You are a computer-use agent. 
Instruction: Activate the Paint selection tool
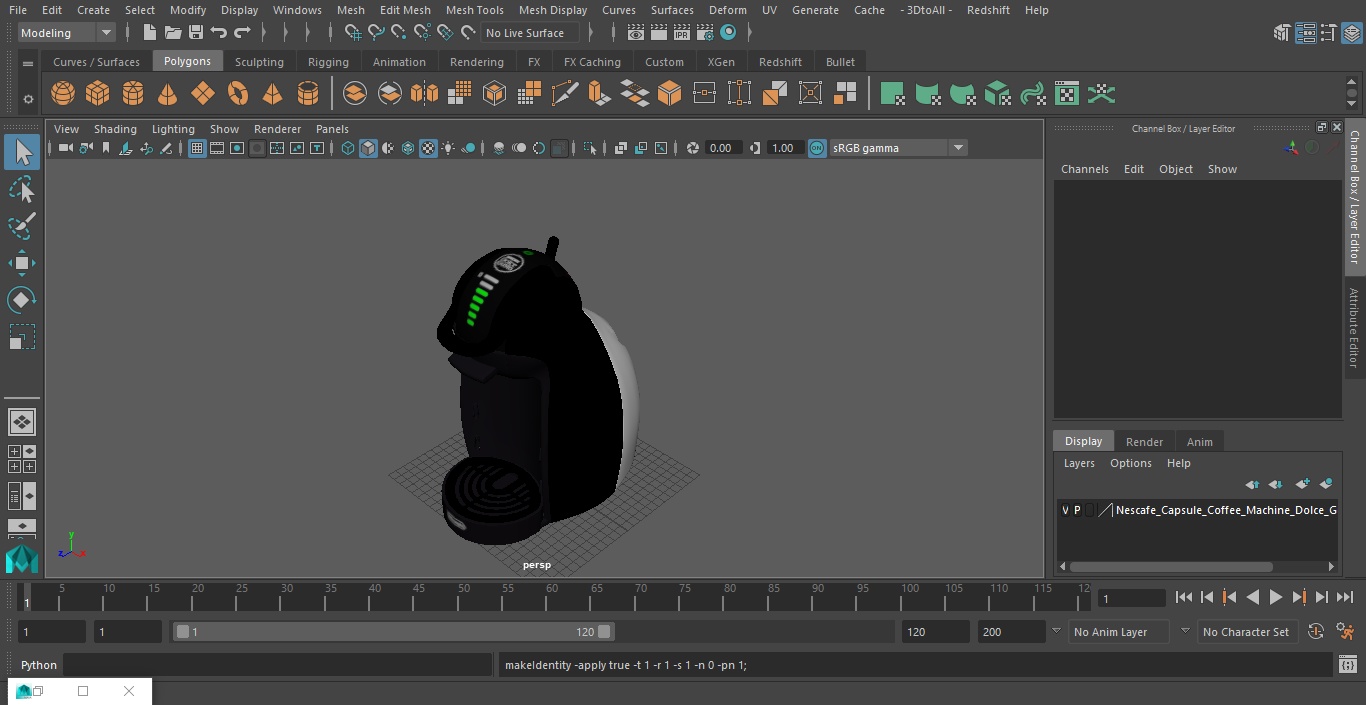click(22, 226)
